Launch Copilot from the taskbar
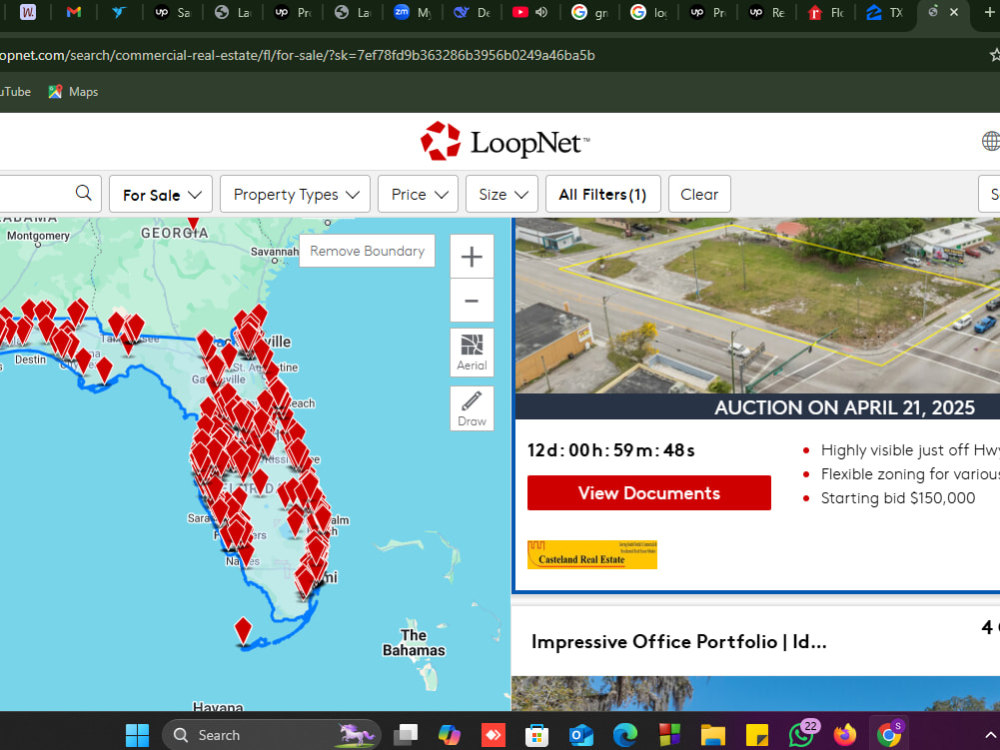 coord(450,735)
